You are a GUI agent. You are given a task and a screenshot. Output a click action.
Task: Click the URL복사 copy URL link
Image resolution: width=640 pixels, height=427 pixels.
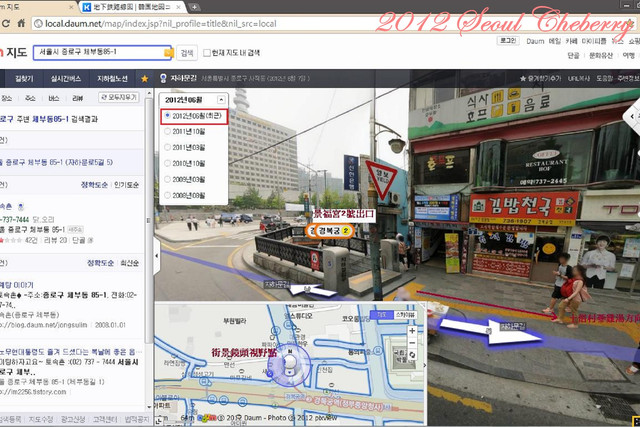(579, 78)
